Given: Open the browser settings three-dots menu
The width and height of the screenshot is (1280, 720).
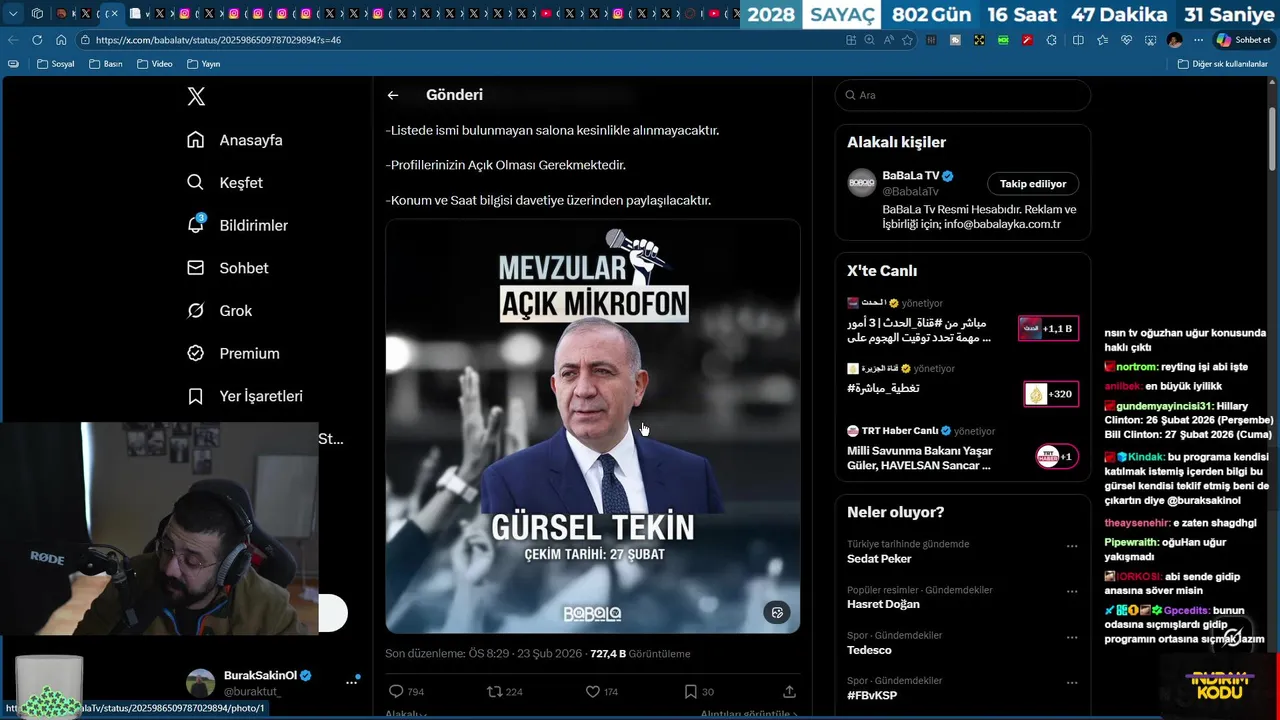Looking at the screenshot, I should [1199, 40].
